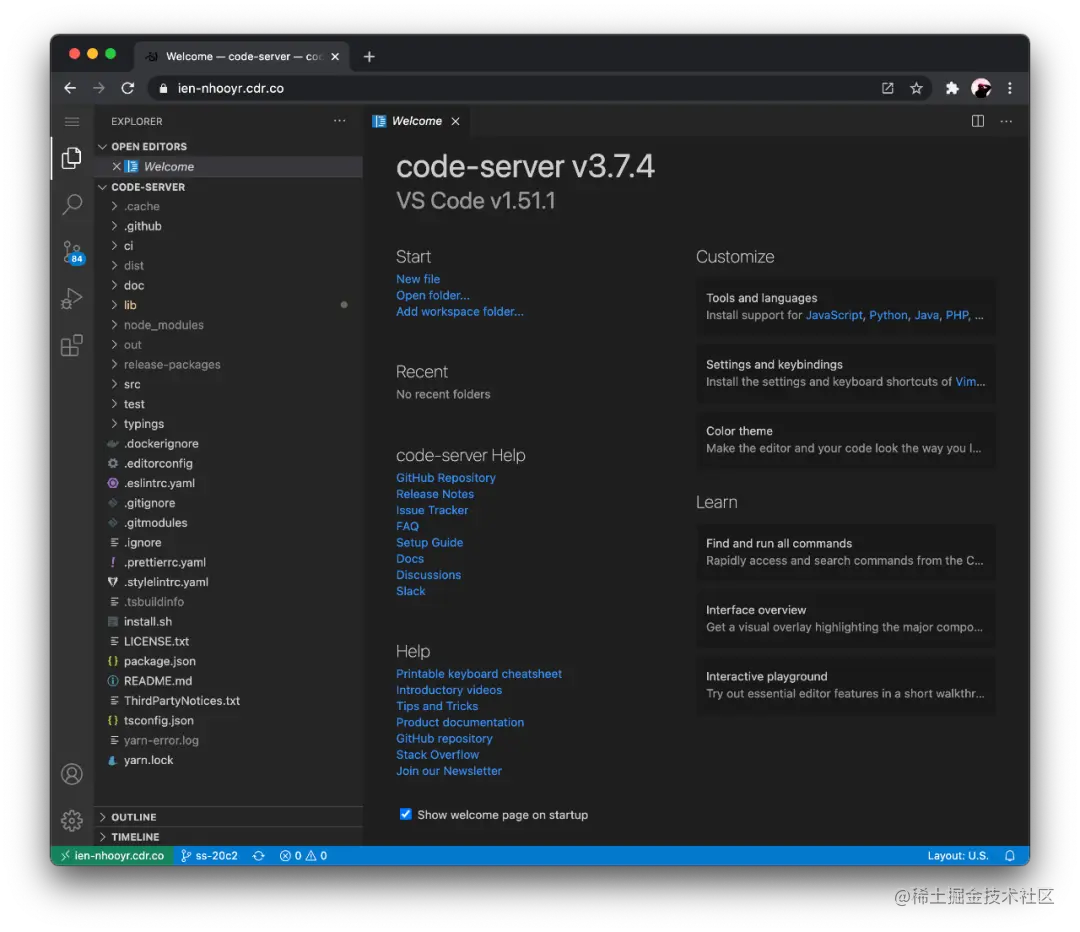Expand the Outline section
Viewport: 1080px width, 932px height.
coord(229,817)
